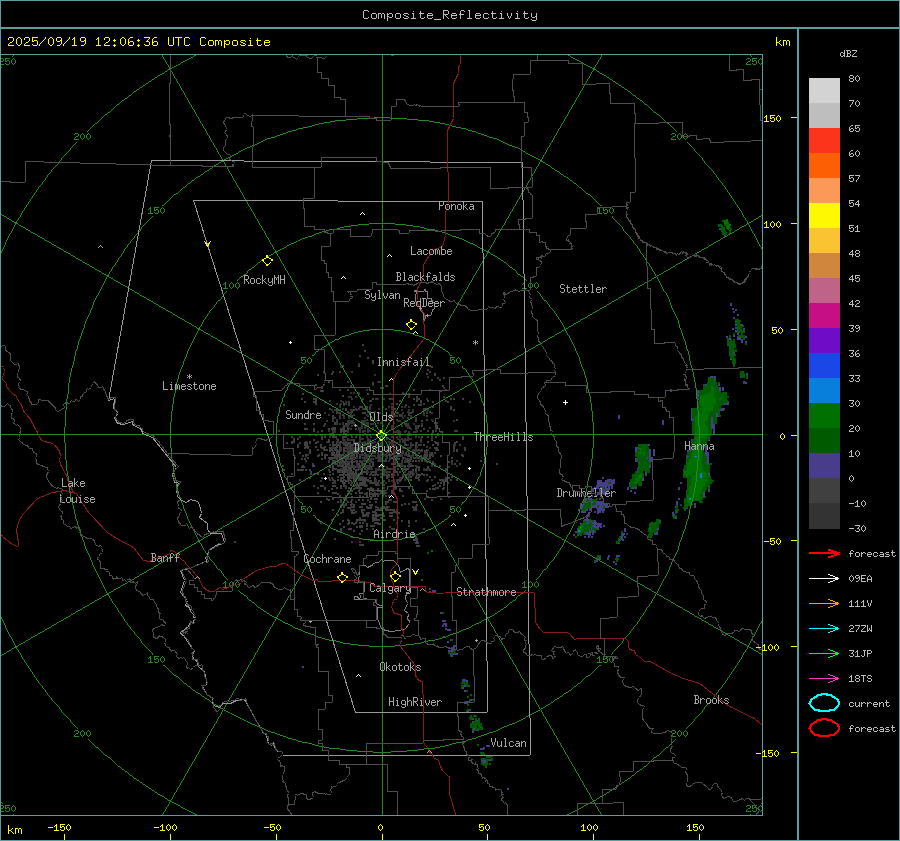Click the yellow diamond marker below Cochrane

tap(342, 578)
